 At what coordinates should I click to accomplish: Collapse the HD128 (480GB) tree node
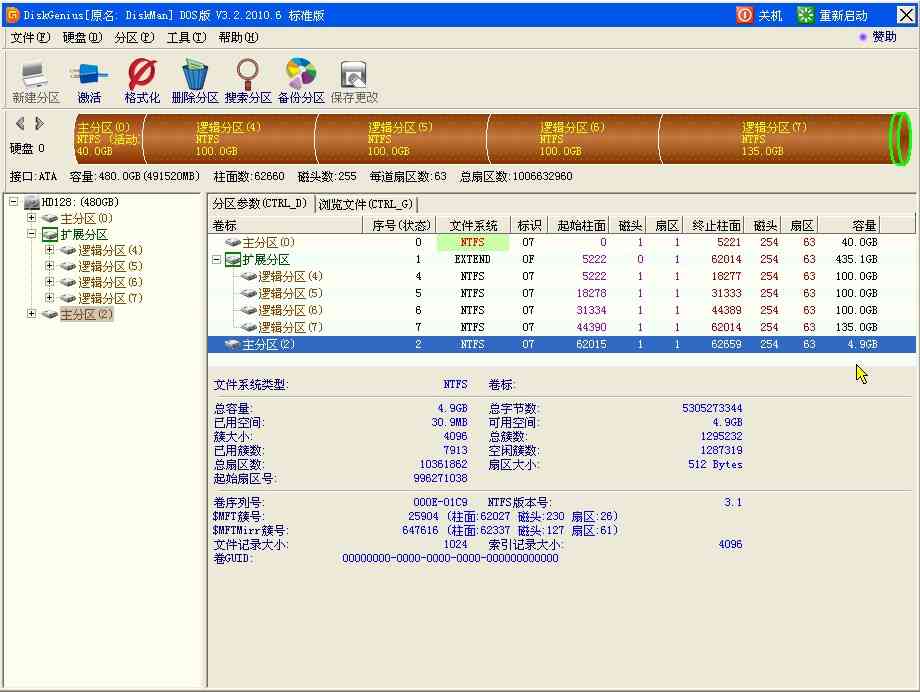pyautogui.click(x=13, y=202)
